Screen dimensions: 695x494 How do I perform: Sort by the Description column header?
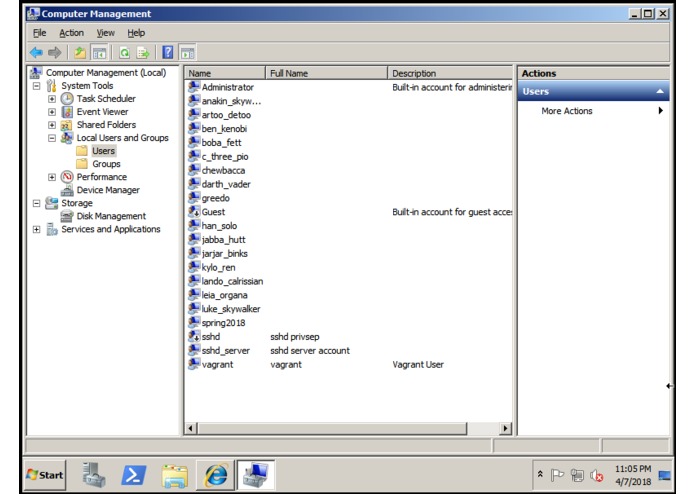[x=449, y=73]
